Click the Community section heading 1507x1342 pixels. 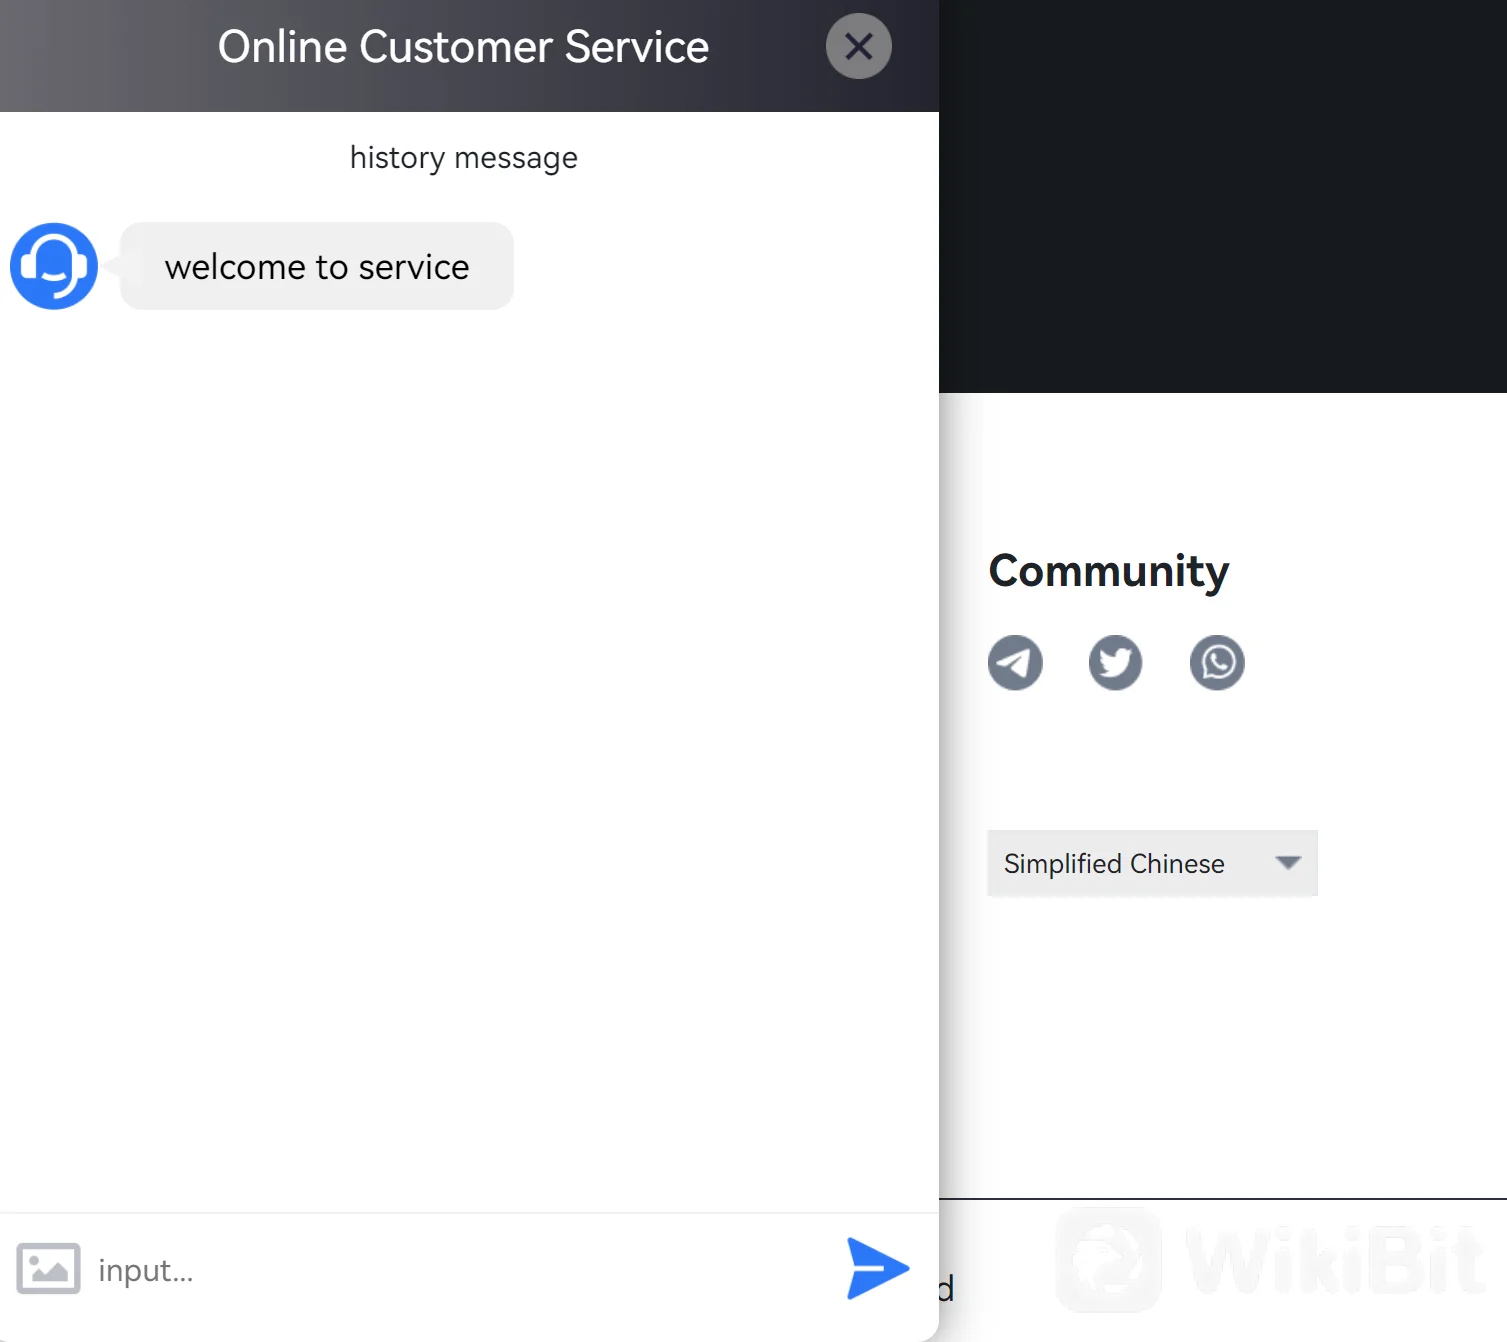coord(1108,571)
